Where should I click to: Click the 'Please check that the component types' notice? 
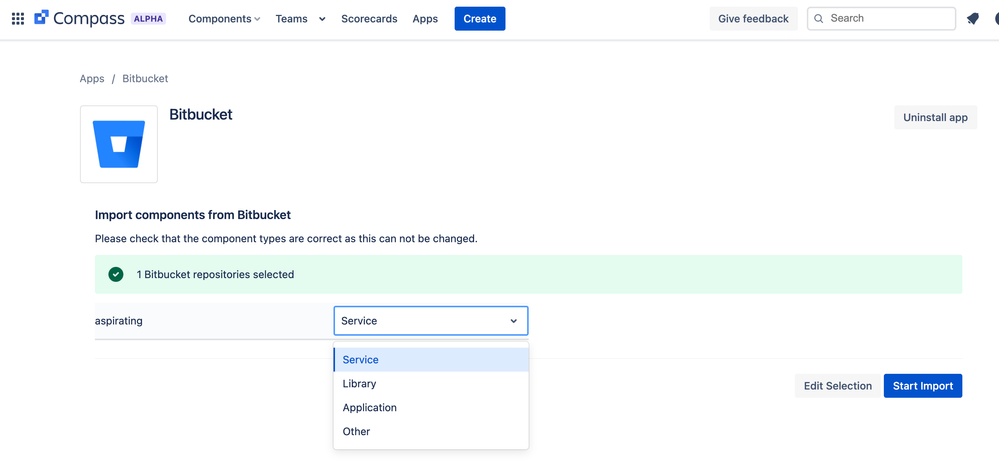(x=286, y=240)
